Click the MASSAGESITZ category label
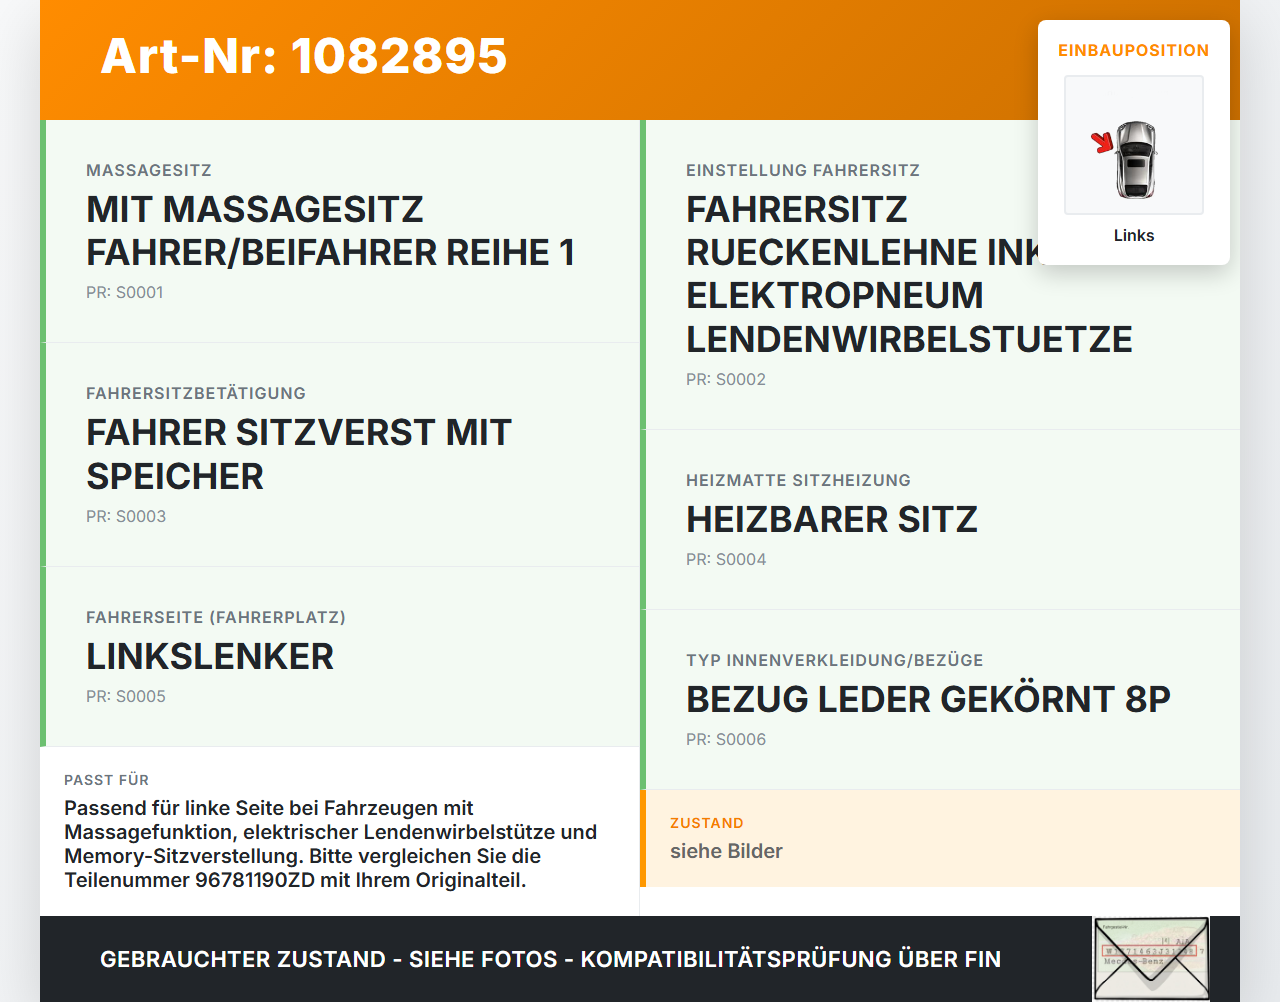The width and height of the screenshot is (1280, 1002). pyautogui.click(x=149, y=170)
